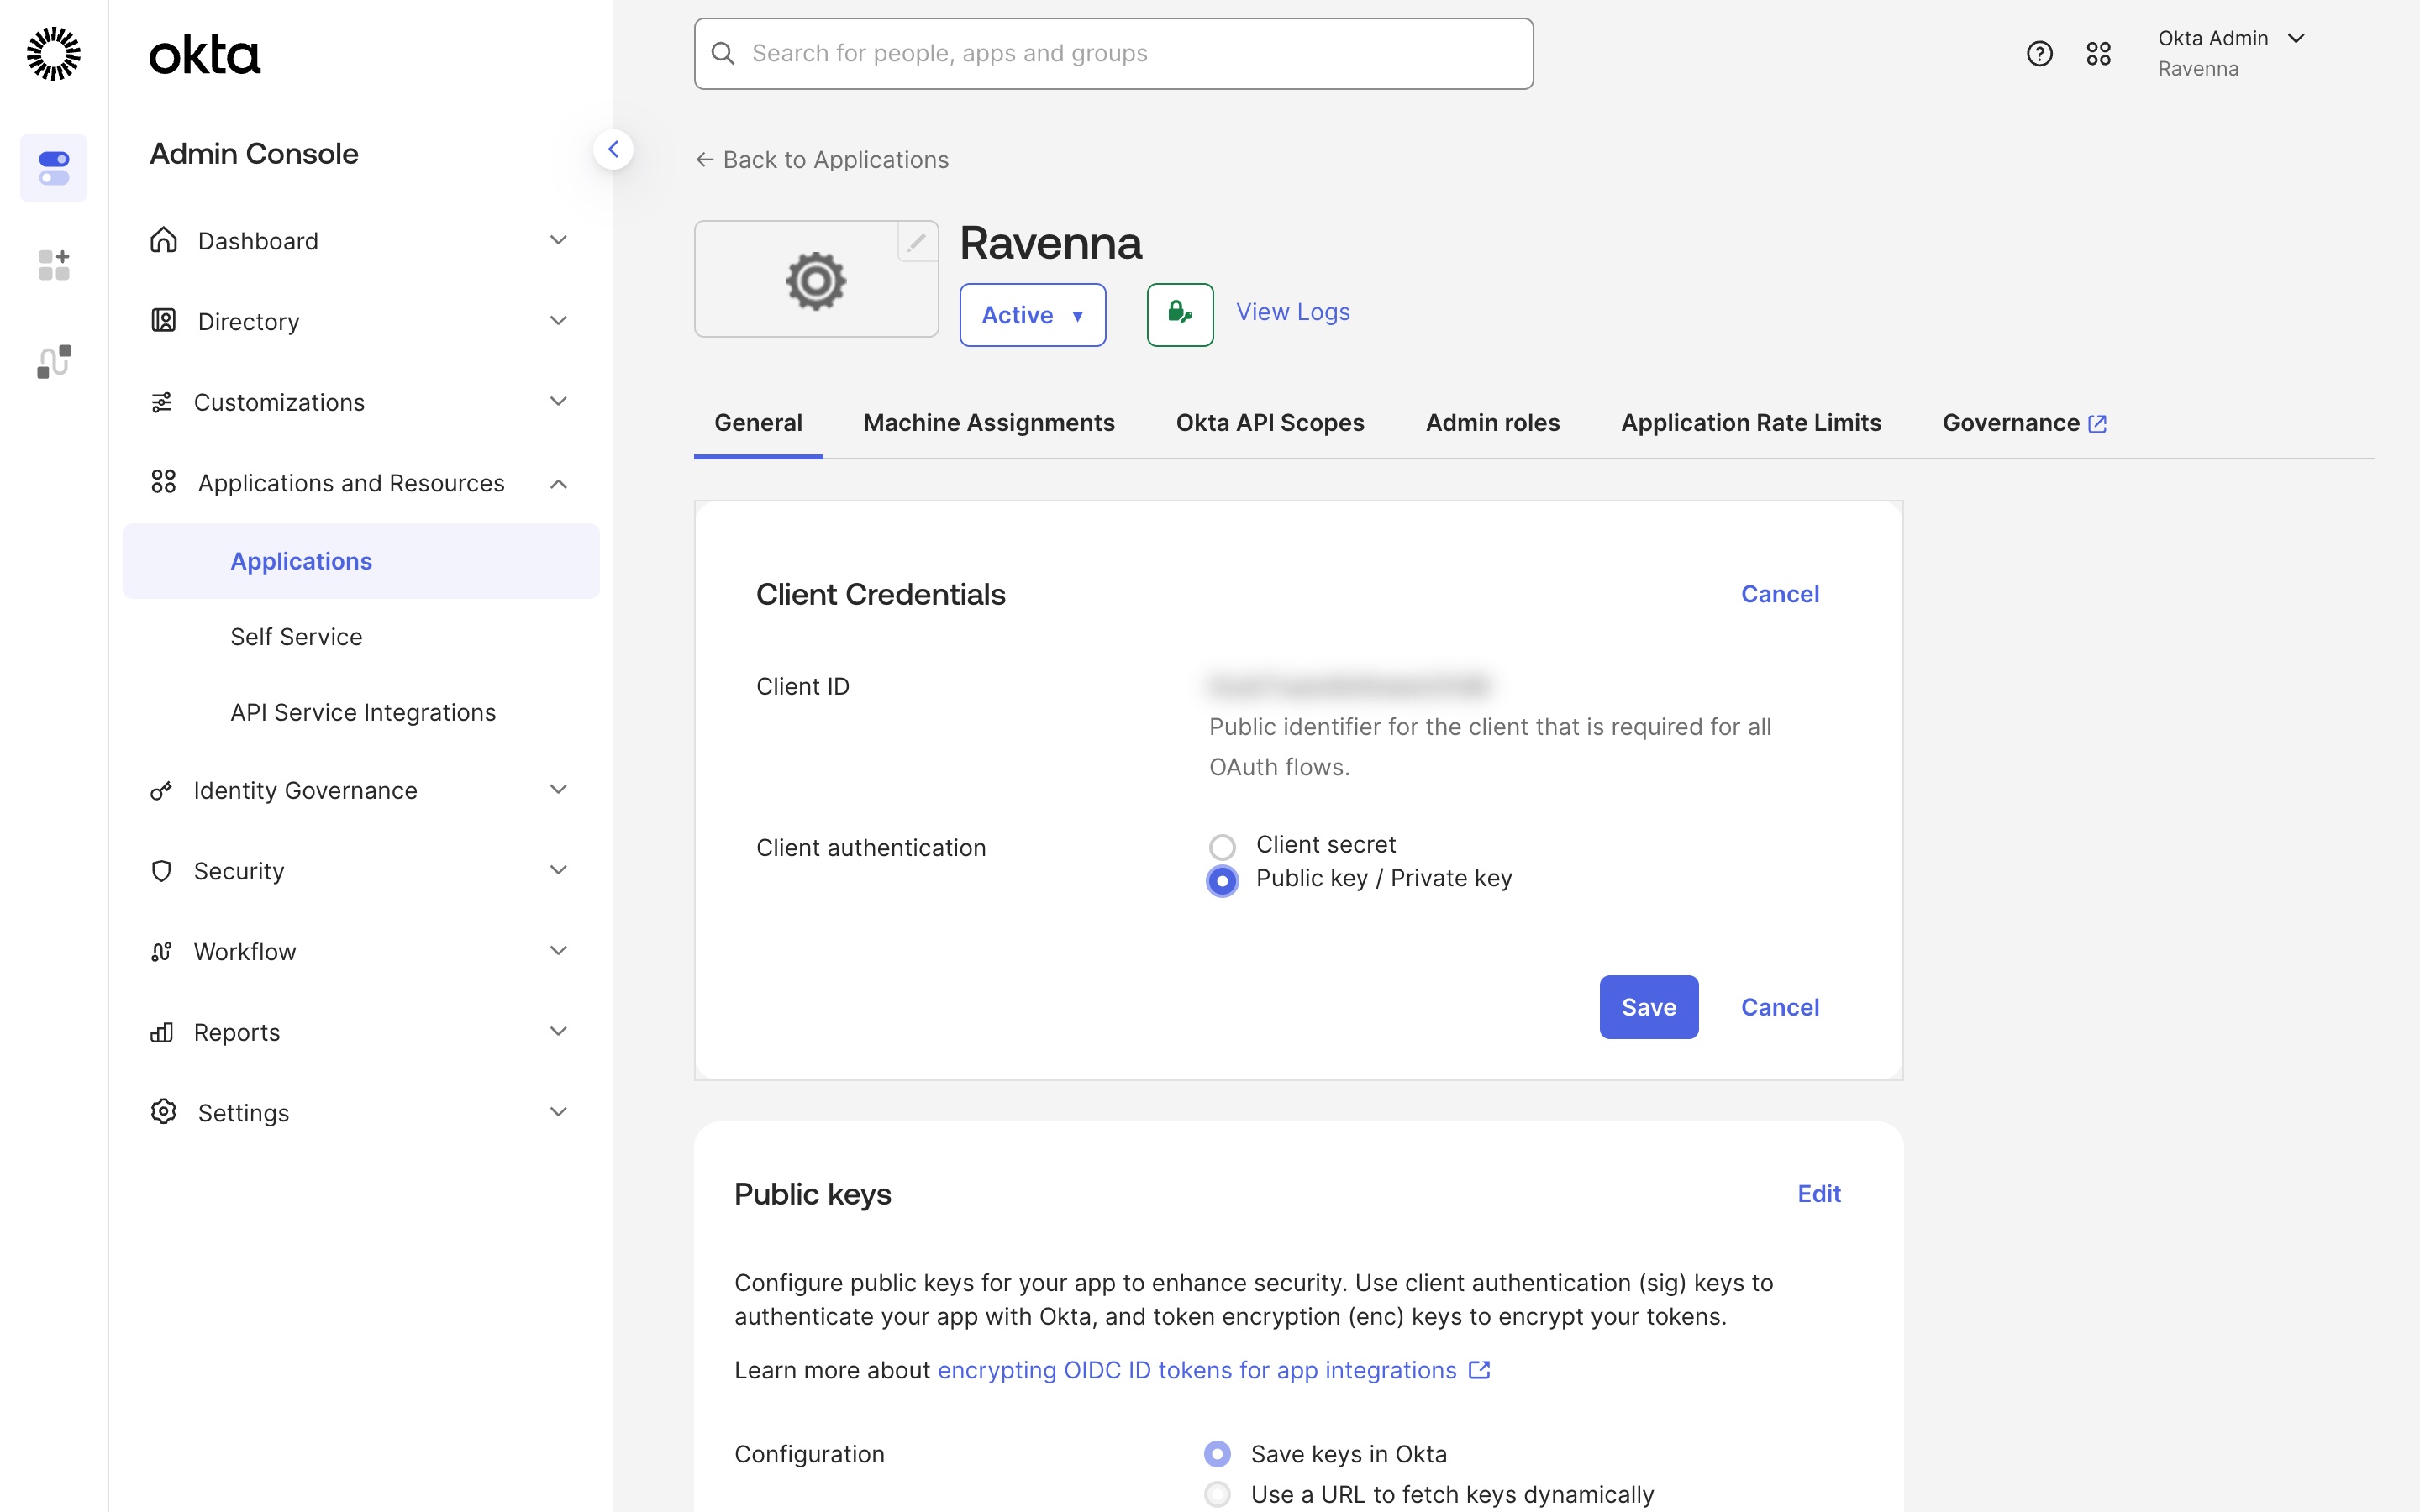Image resolution: width=2420 pixels, height=1512 pixels.
Task: Save the Client Credentials changes
Action: [x=1648, y=1007]
